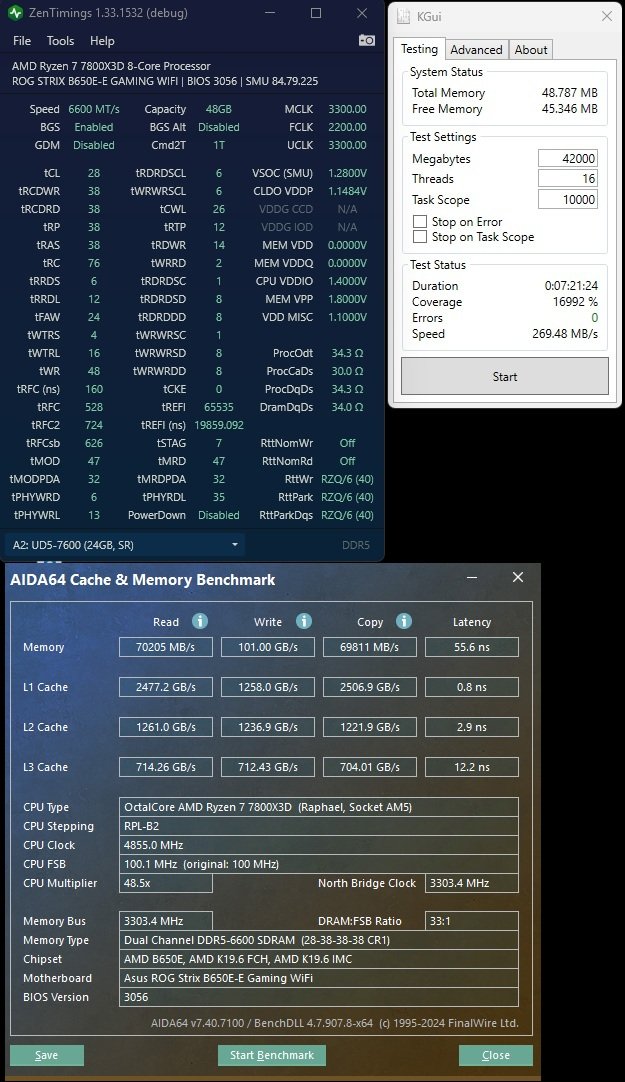
Task: Click the info icon next to Write
Action: pos(304,621)
